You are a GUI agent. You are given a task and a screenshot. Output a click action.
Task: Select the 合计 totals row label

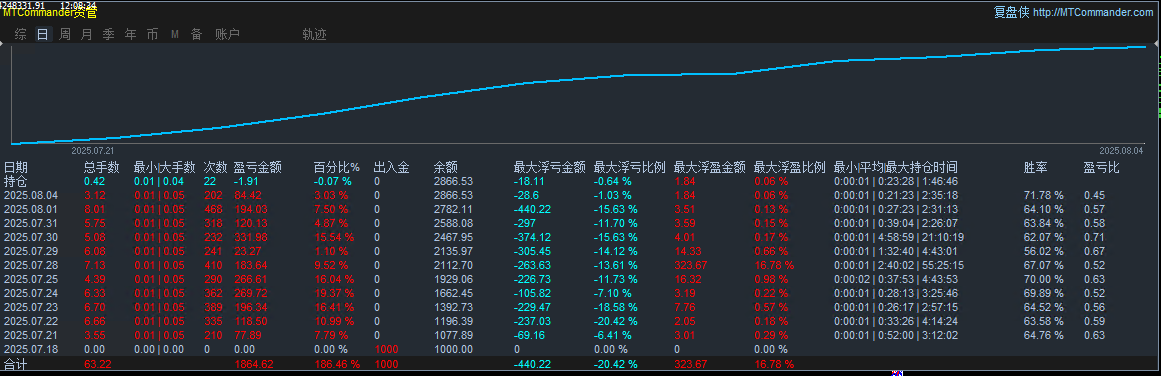coord(16,363)
